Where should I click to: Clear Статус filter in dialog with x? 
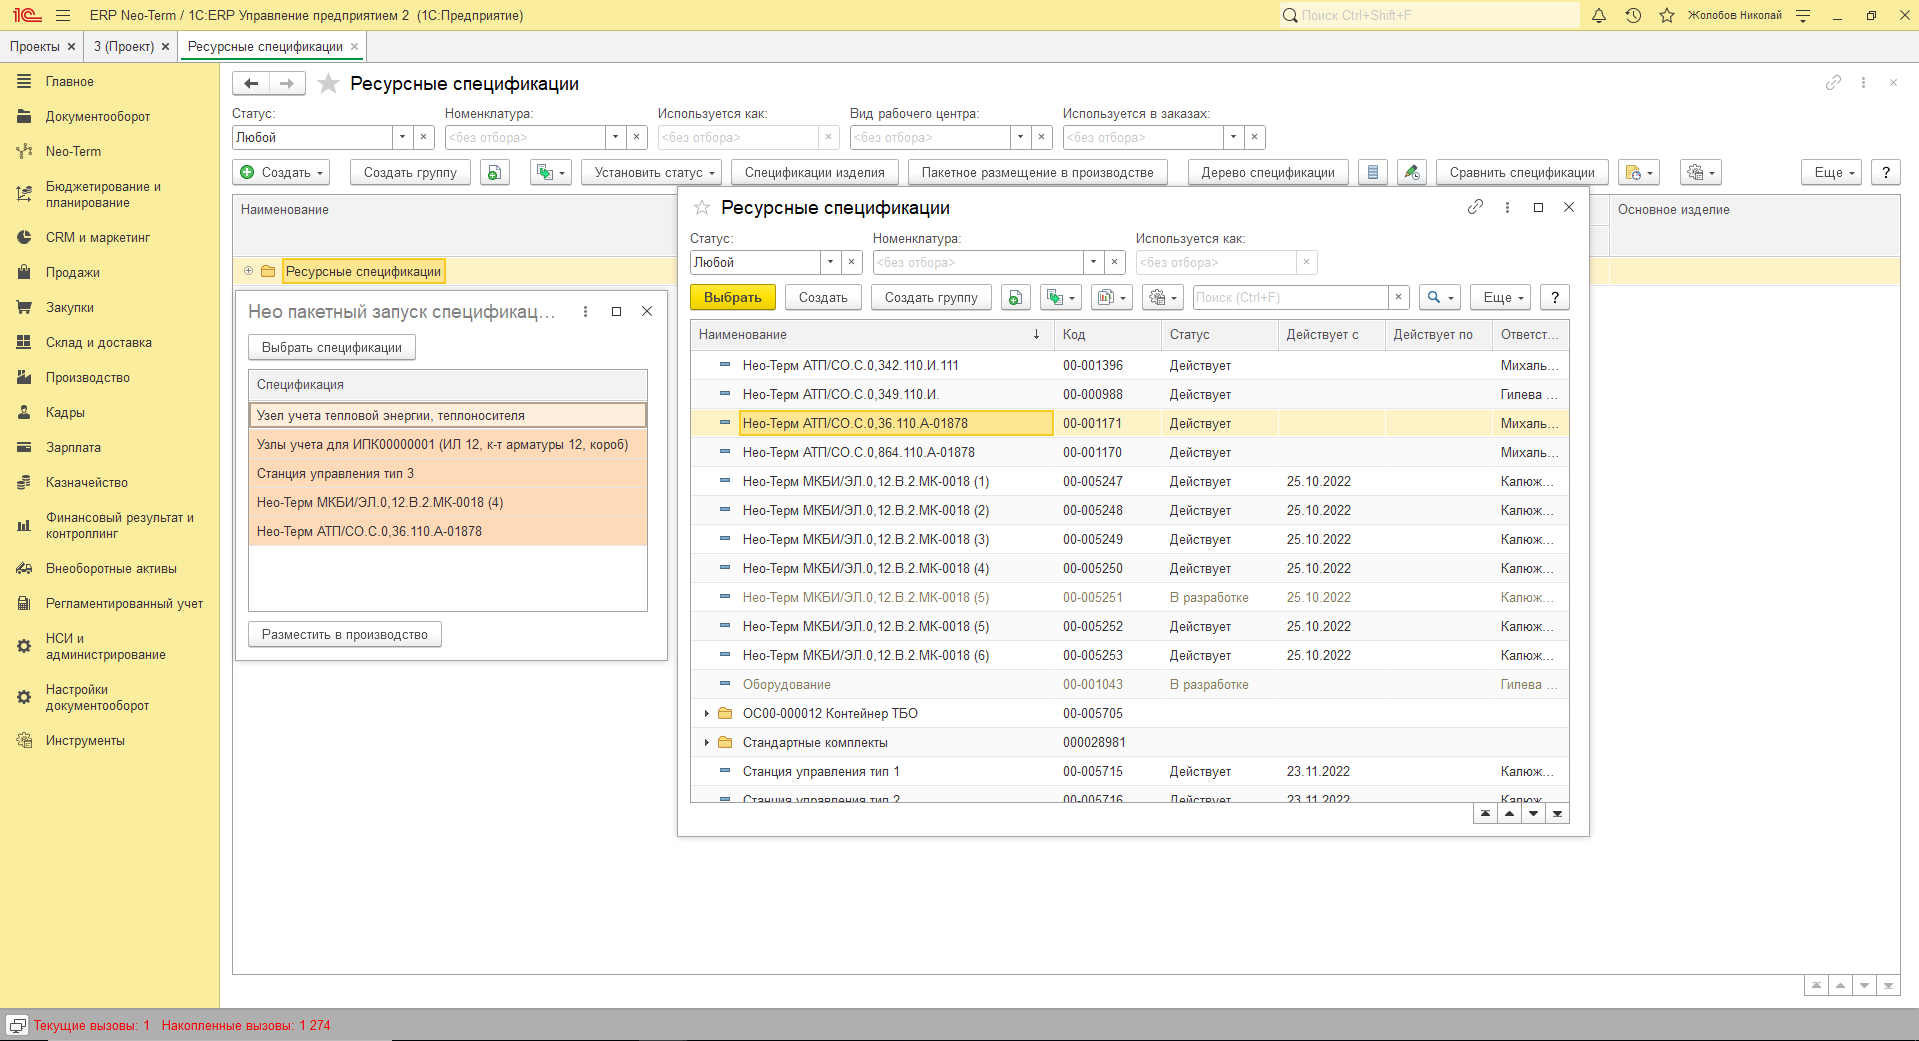851,262
